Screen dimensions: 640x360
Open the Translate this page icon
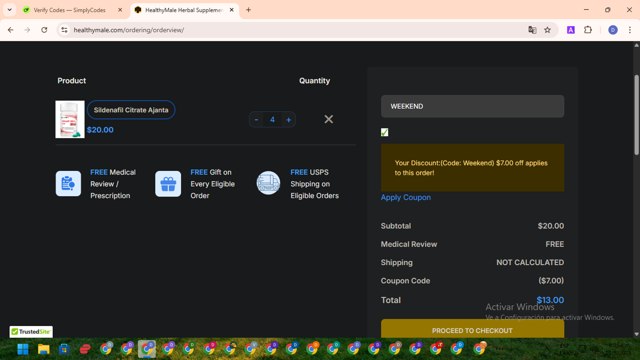coord(532,30)
